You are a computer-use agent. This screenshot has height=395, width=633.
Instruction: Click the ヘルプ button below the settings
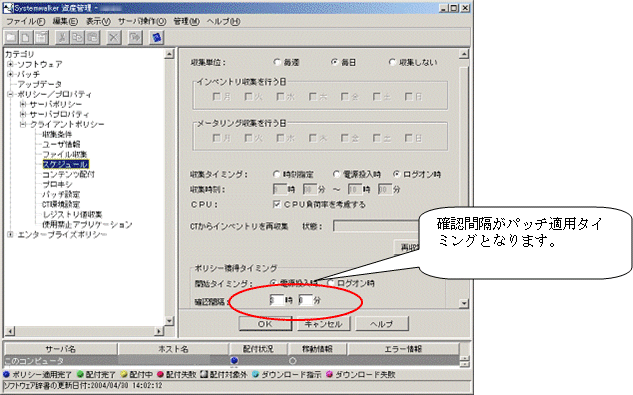click(382, 324)
